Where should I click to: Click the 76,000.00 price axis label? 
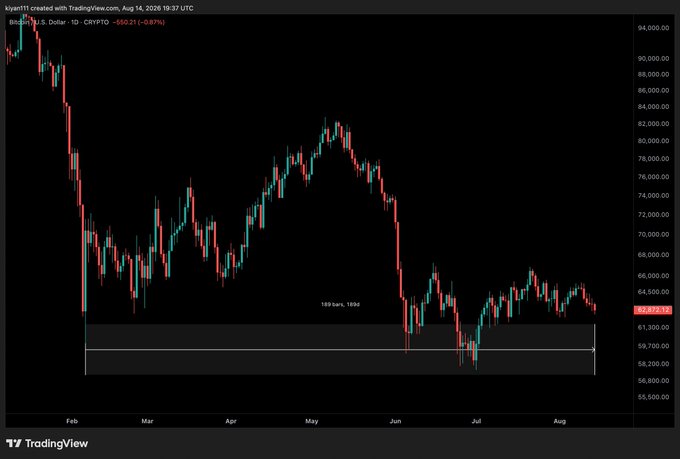pyautogui.click(x=653, y=177)
